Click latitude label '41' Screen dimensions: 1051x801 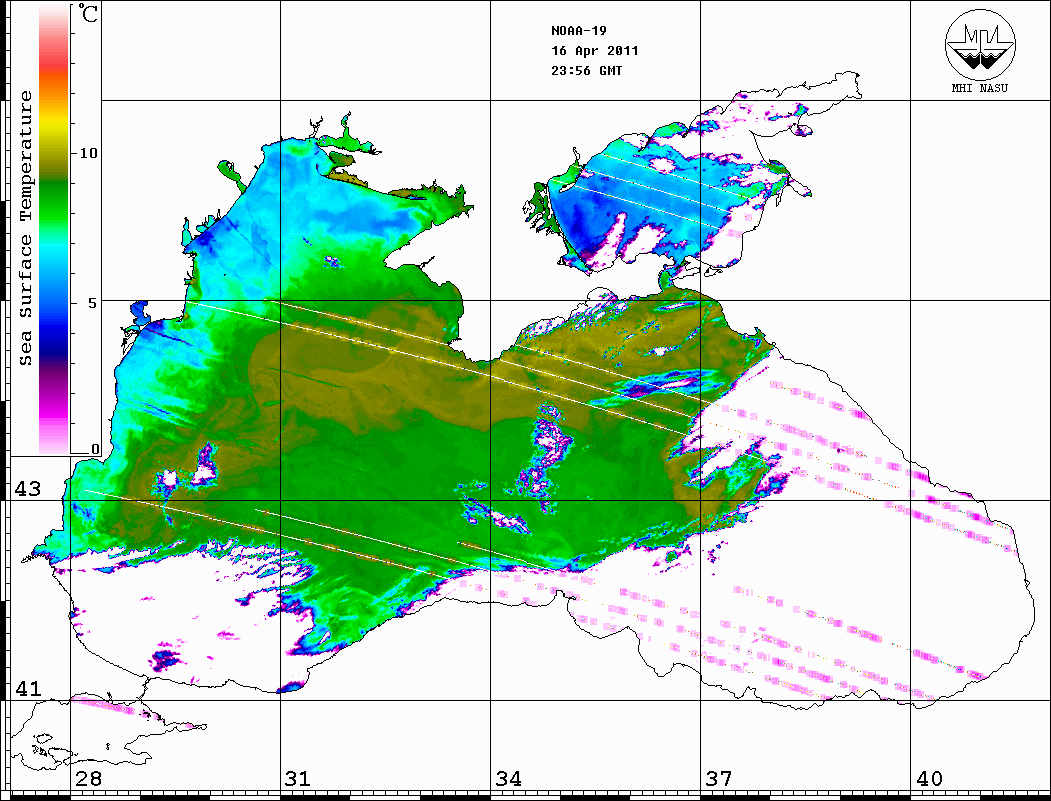(27, 688)
